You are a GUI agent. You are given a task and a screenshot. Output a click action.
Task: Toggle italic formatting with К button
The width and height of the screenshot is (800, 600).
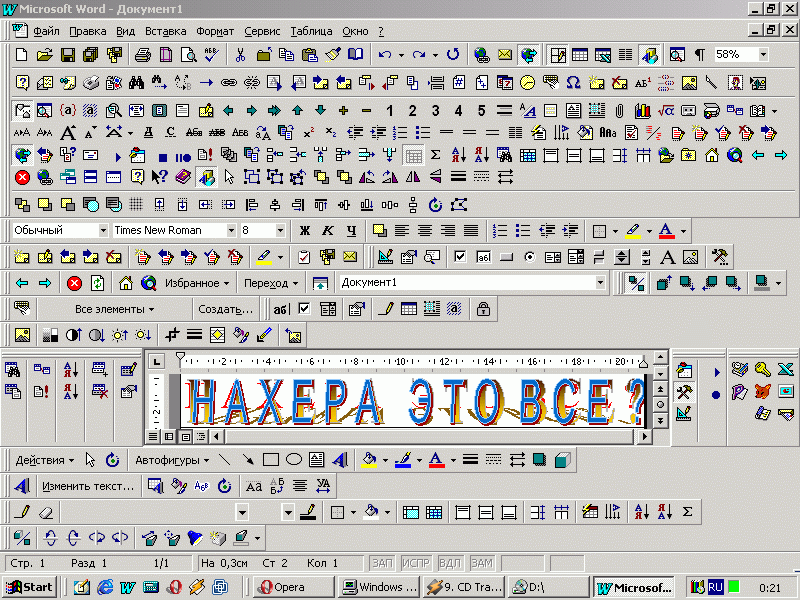[328, 231]
